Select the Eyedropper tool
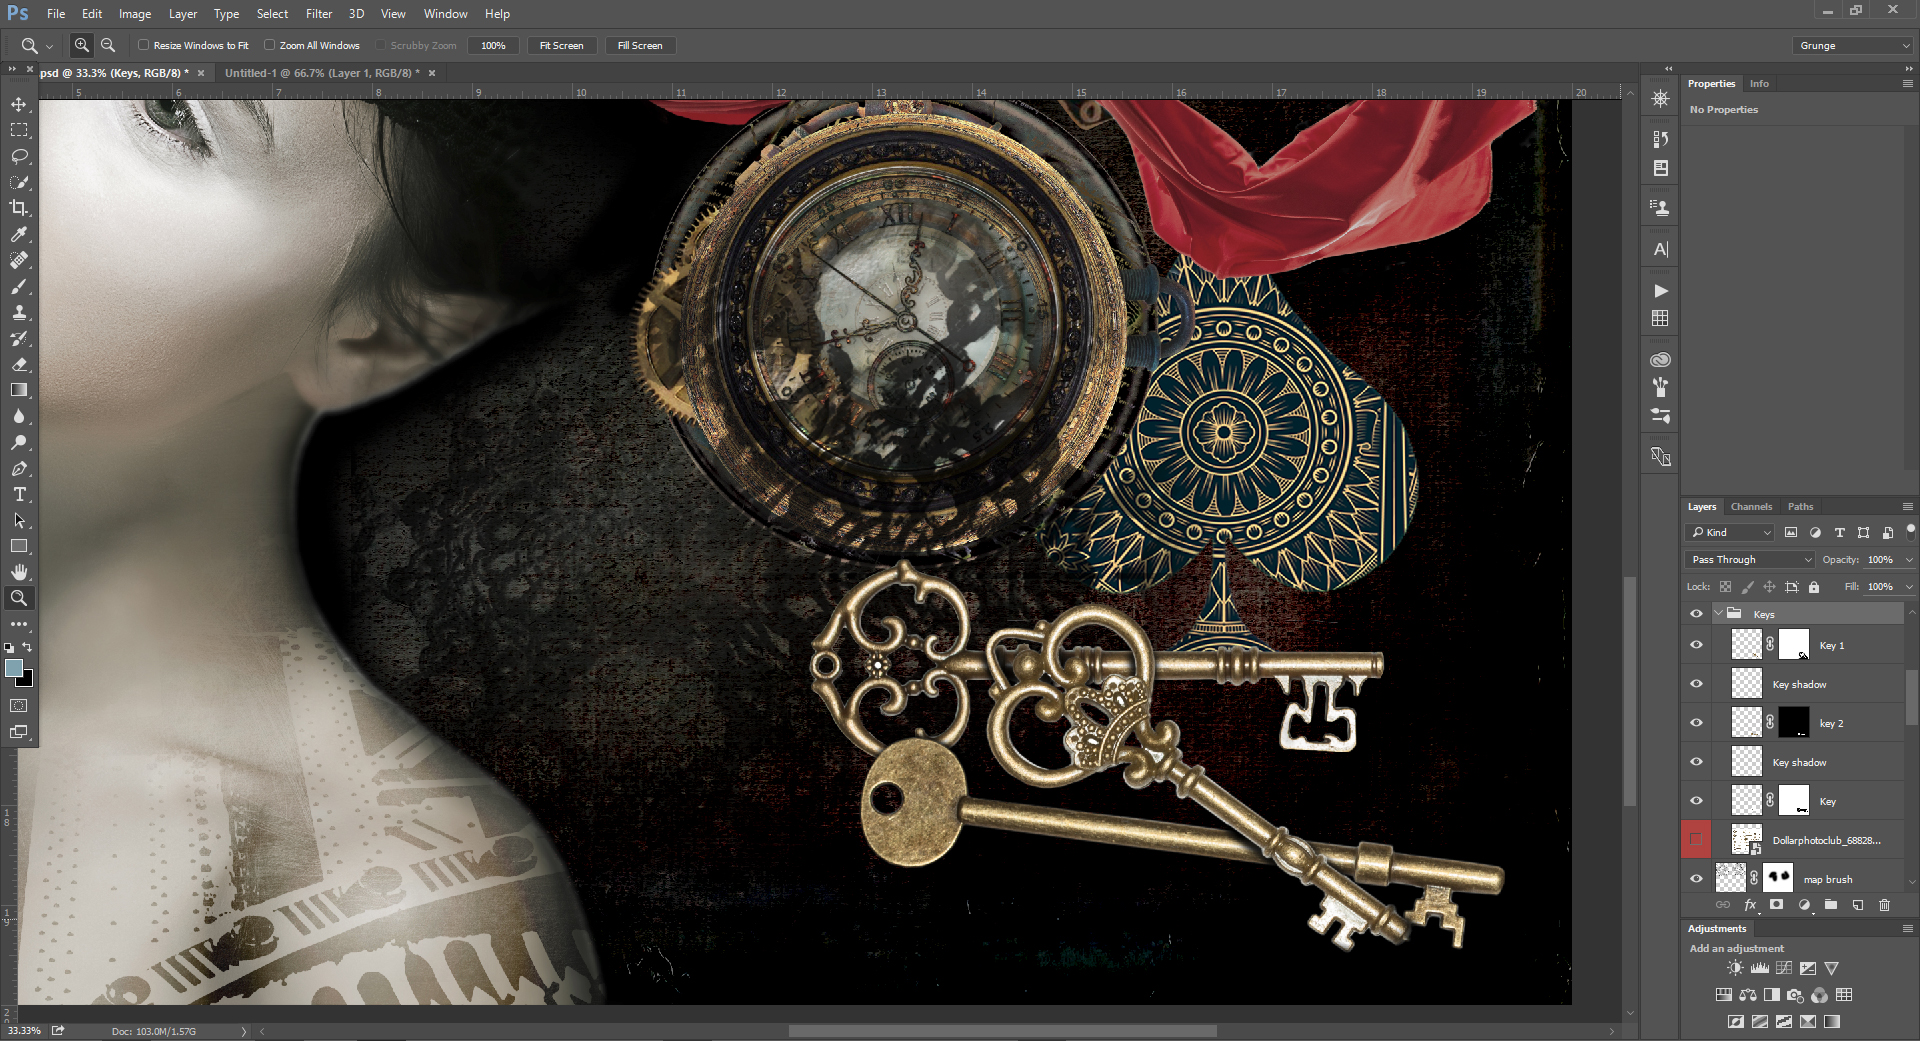Viewport: 1920px width, 1041px height. click(20, 235)
